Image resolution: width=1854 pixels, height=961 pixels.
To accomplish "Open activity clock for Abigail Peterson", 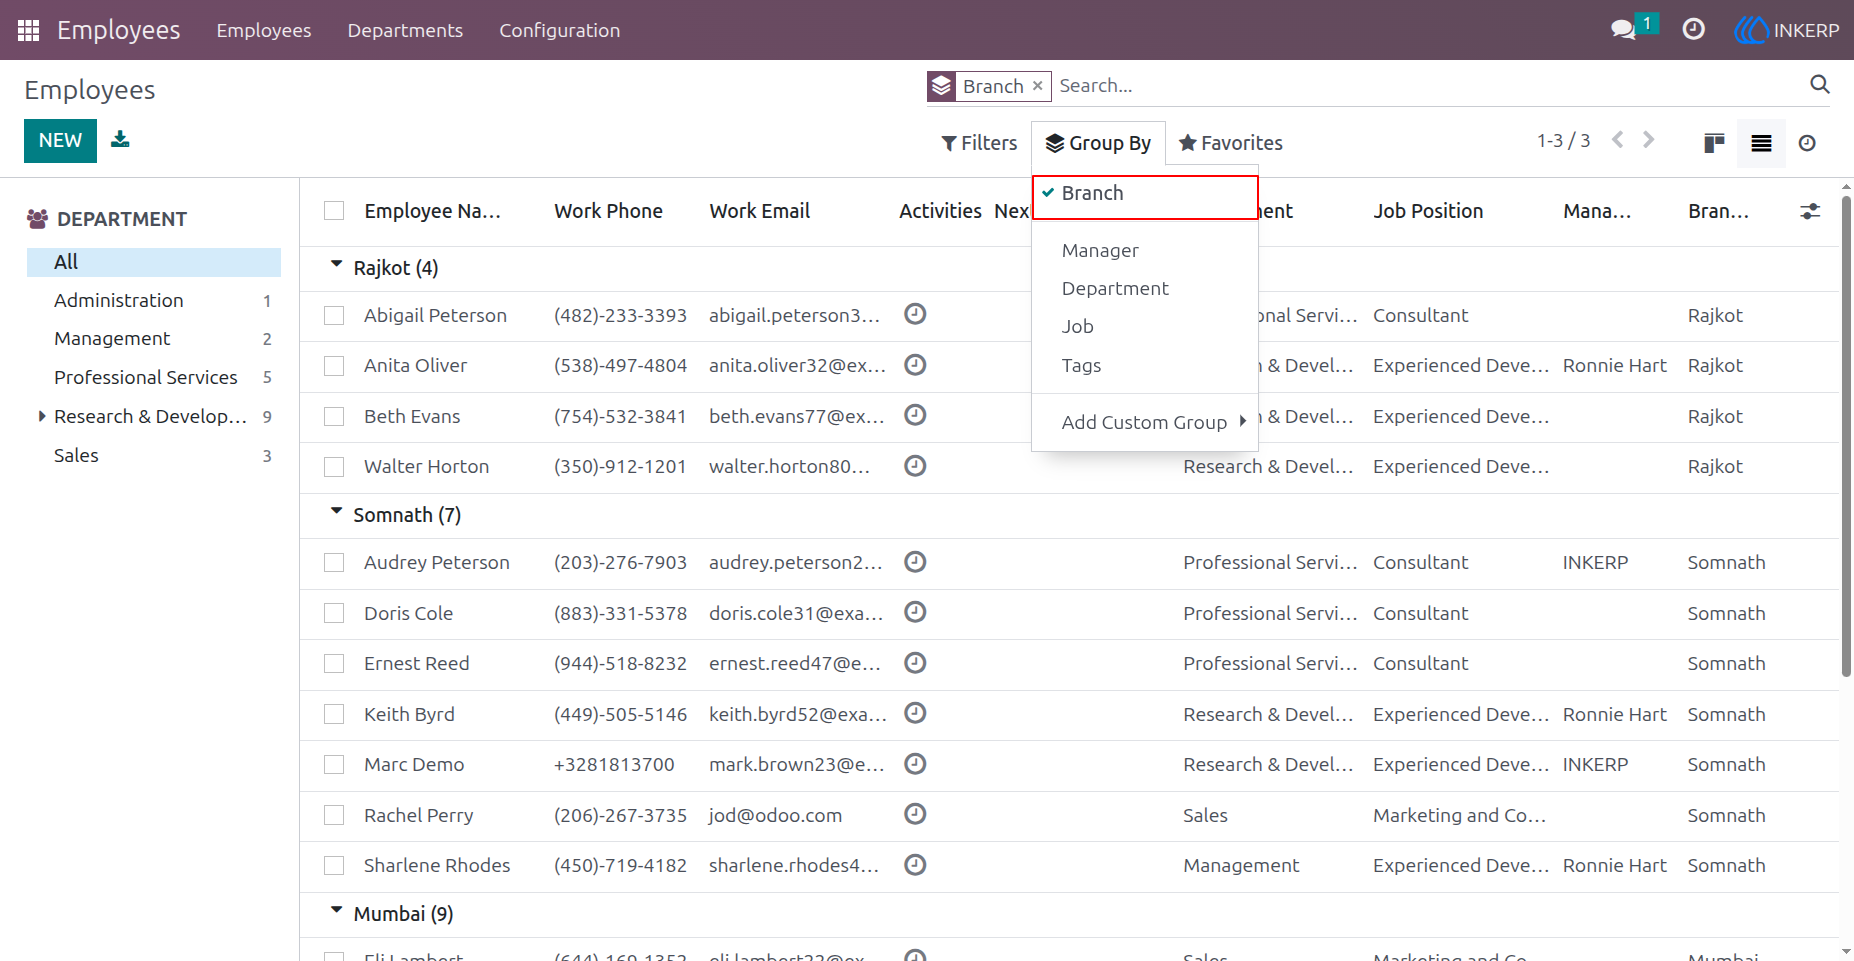I will tap(914, 314).
